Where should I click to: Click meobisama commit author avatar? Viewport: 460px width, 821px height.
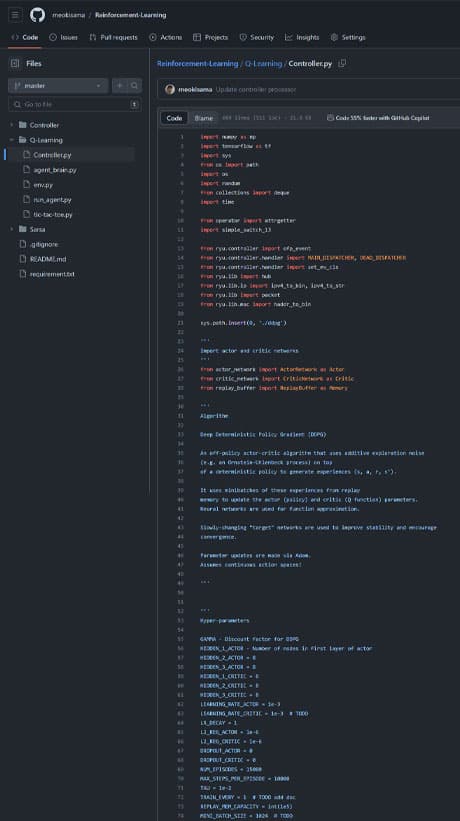tap(170, 89)
